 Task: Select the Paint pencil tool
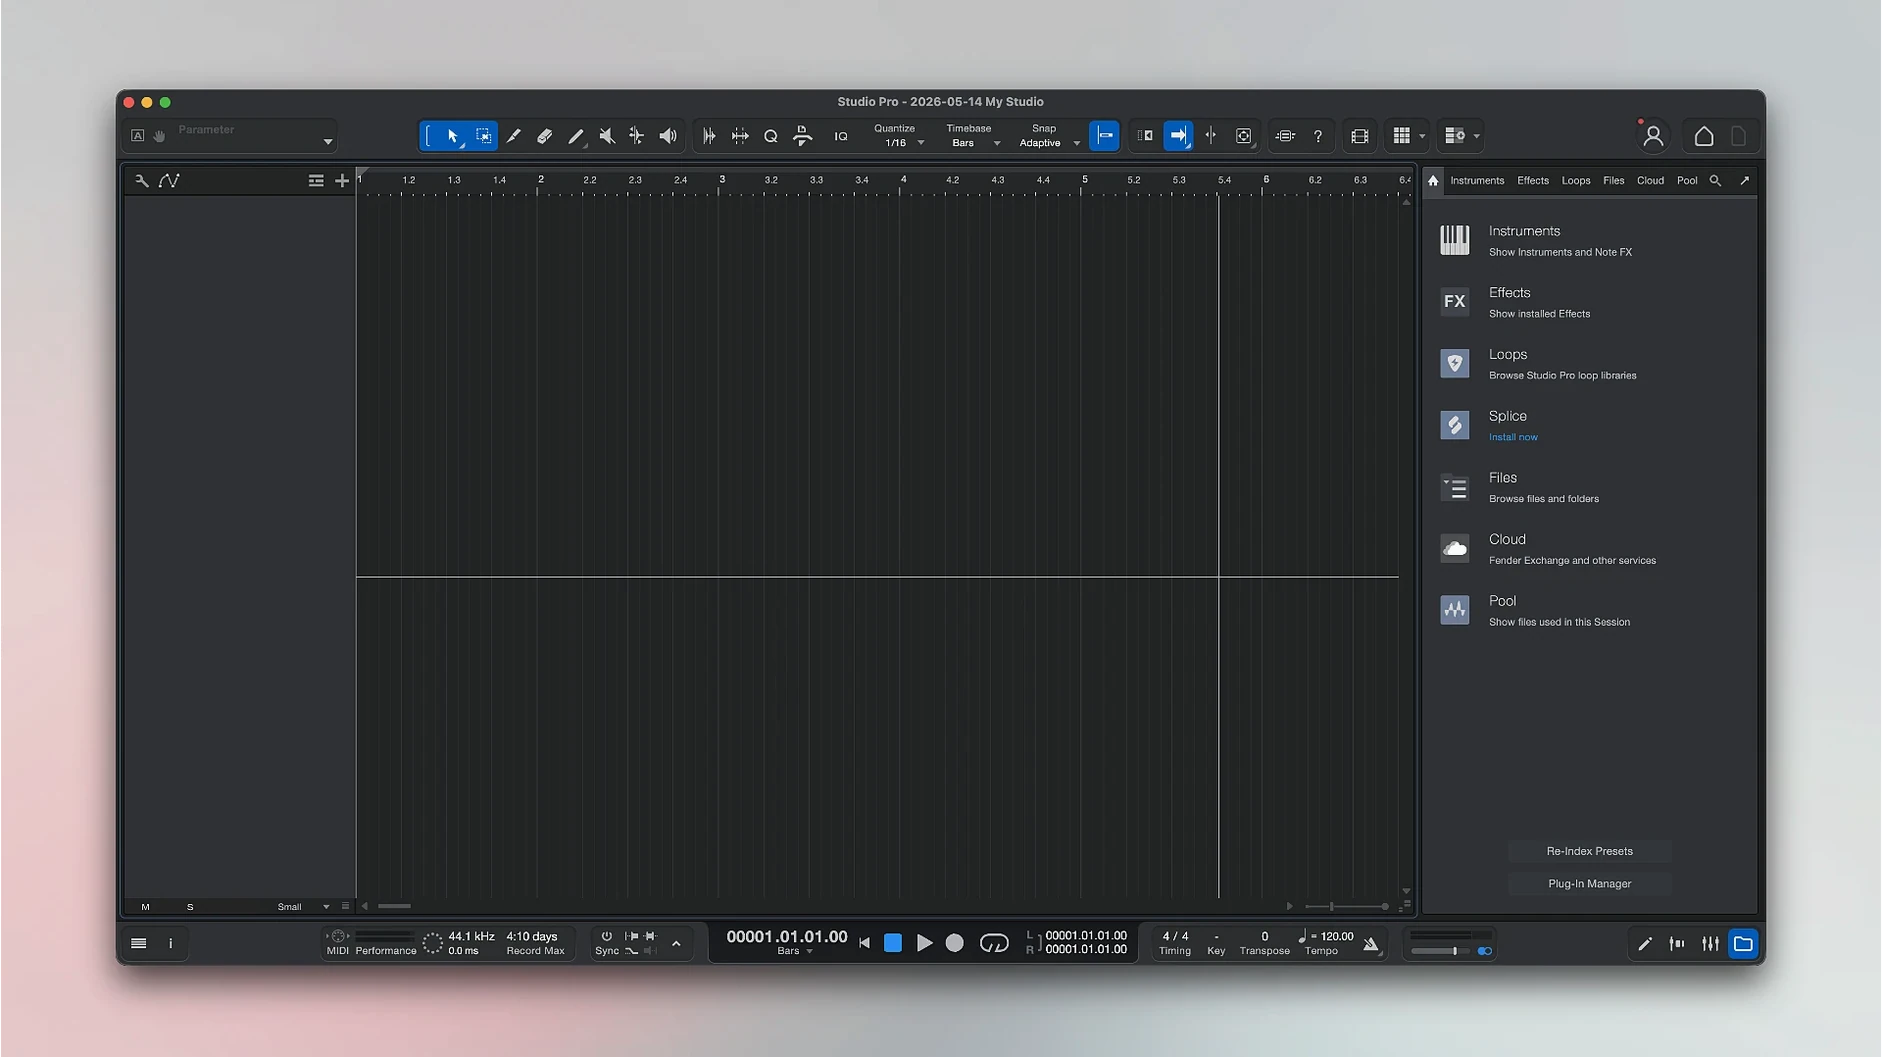576,136
